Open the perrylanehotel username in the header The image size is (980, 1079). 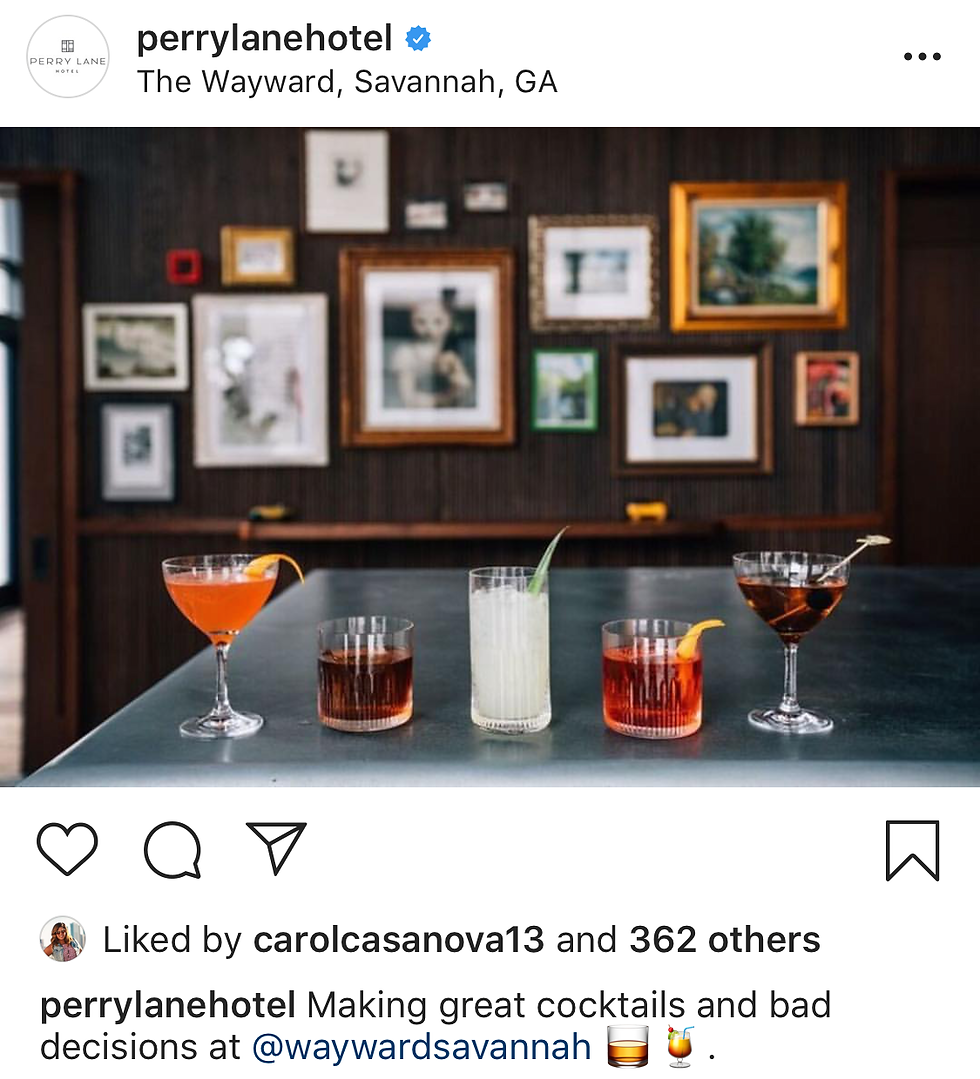(x=264, y=39)
